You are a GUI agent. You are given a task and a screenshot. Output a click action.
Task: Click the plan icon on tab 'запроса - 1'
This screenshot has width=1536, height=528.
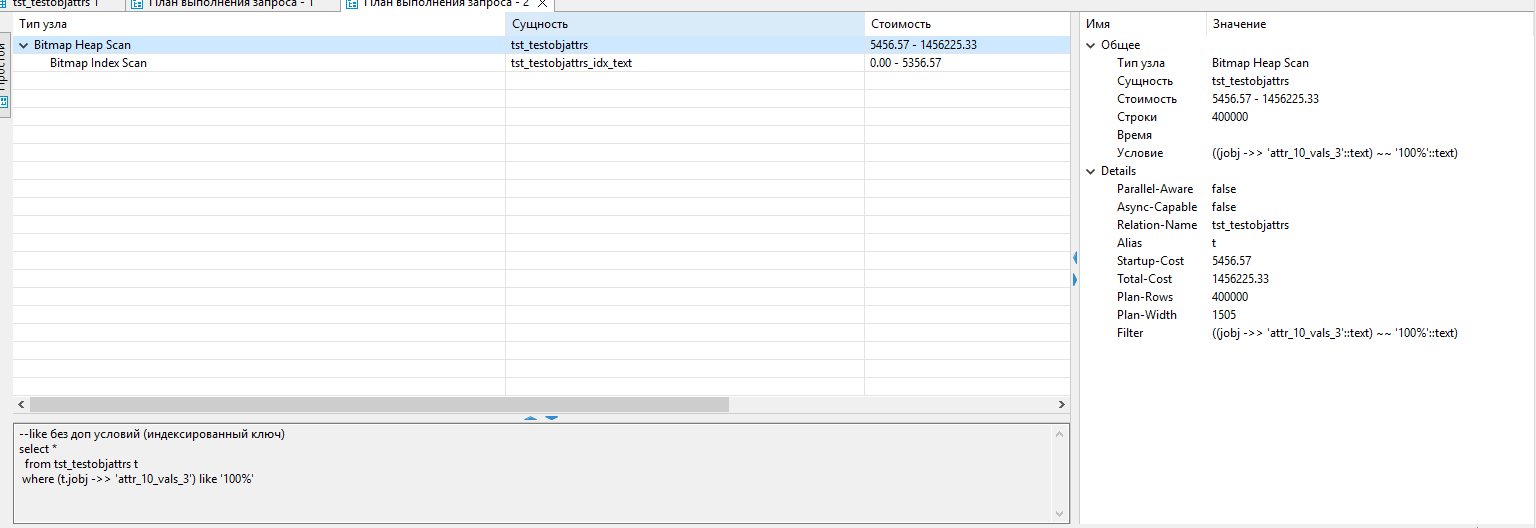pyautogui.click(x=137, y=4)
